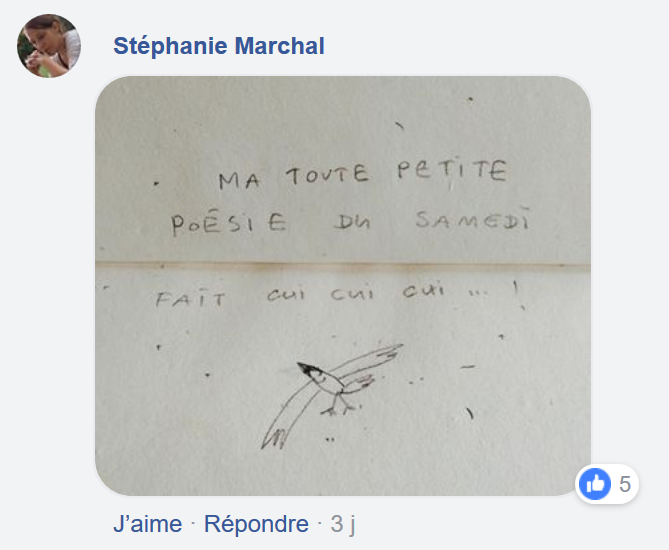Click the word 'PETITE' in the photo
The height and width of the screenshot is (550, 669).
[x=452, y=172]
